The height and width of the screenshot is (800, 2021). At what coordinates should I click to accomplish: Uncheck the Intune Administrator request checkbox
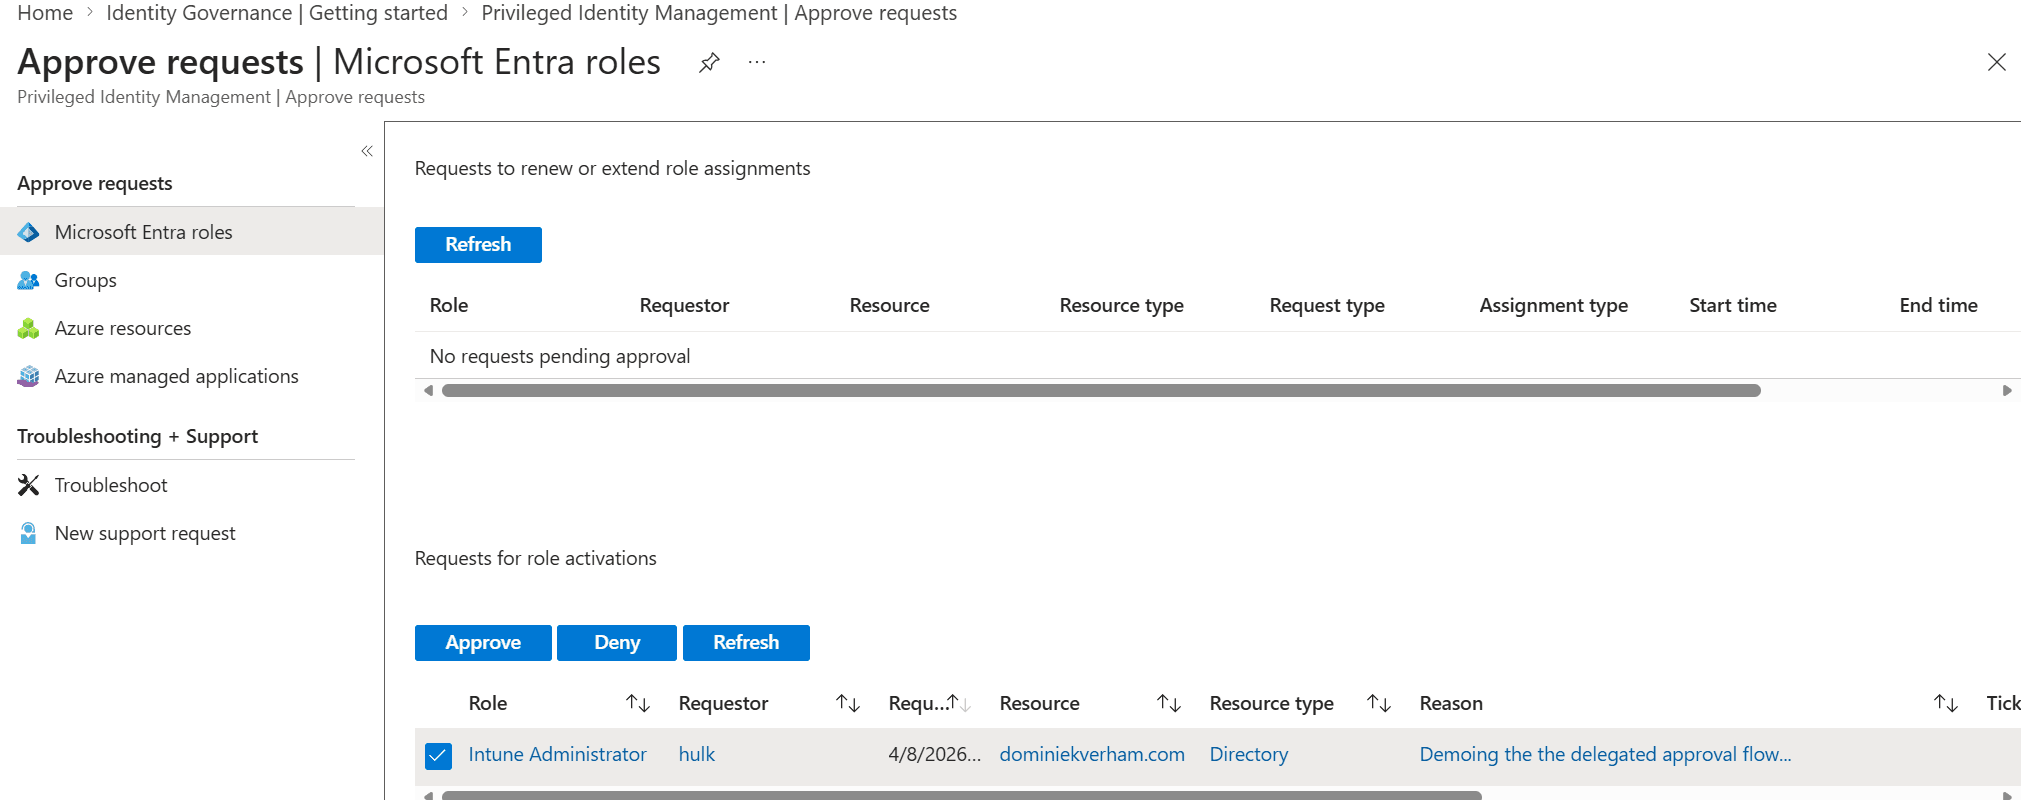coord(438,755)
